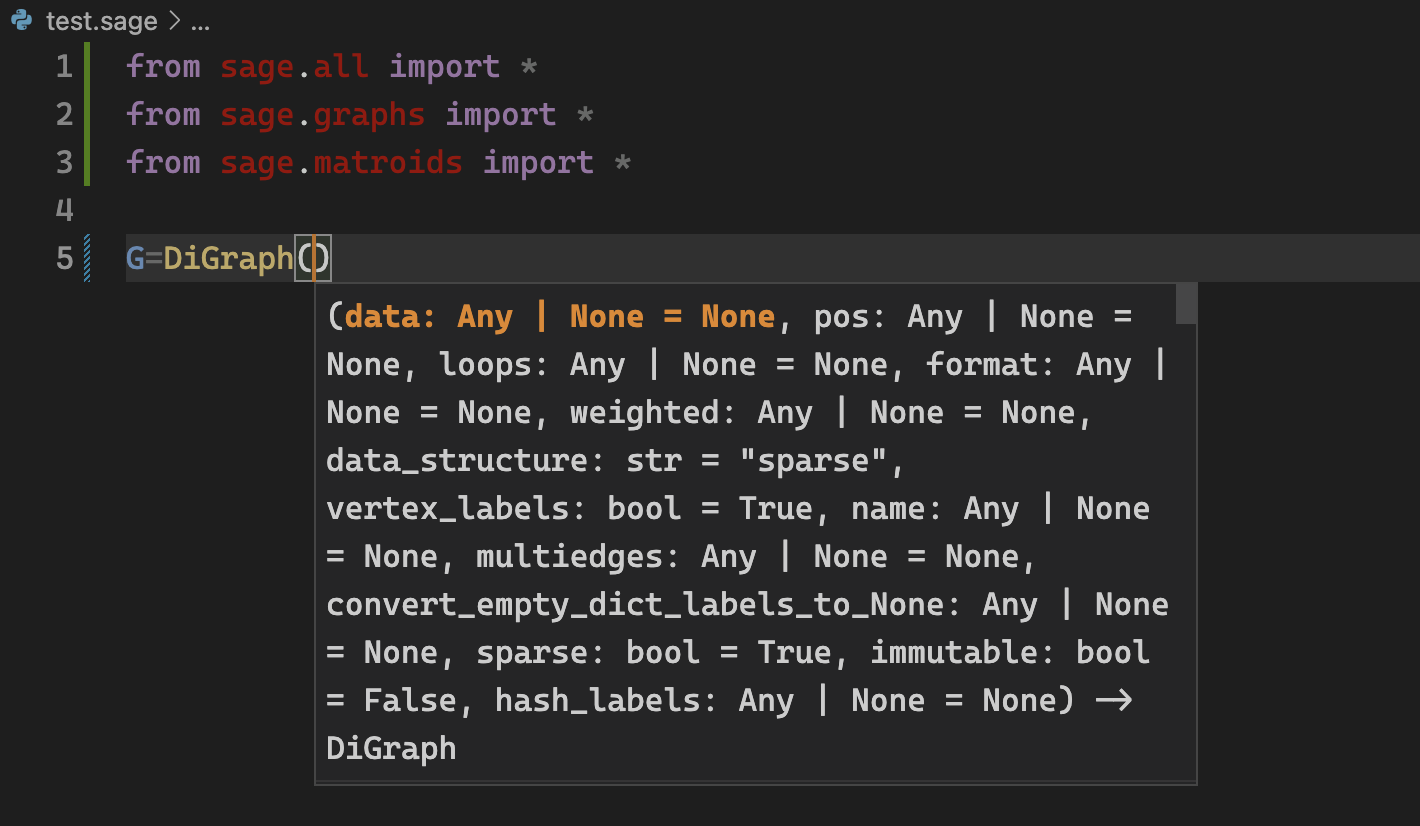The width and height of the screenshot is (1420, 826).
Task: Click the 'all' module name on line 1
Action: point(341,67)
